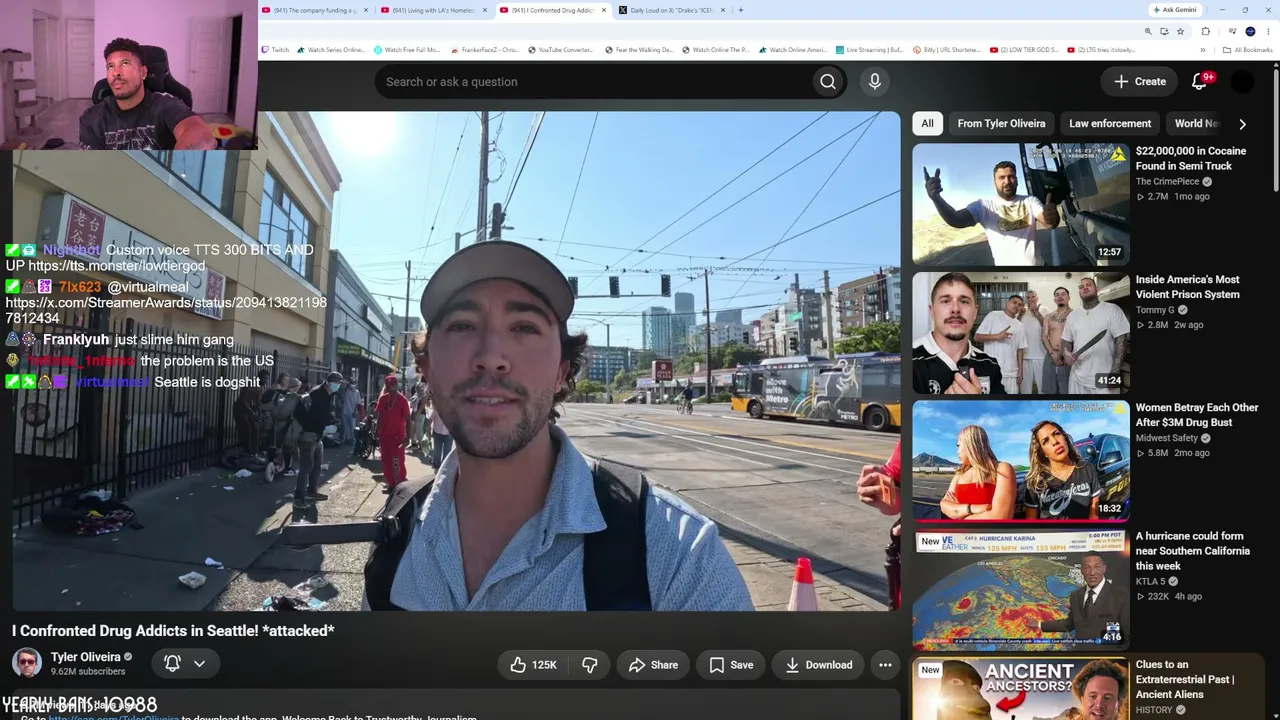Dislike the video with thumbs down
The width and height of the screenshot is (1280, 720).
click(590, 665)
